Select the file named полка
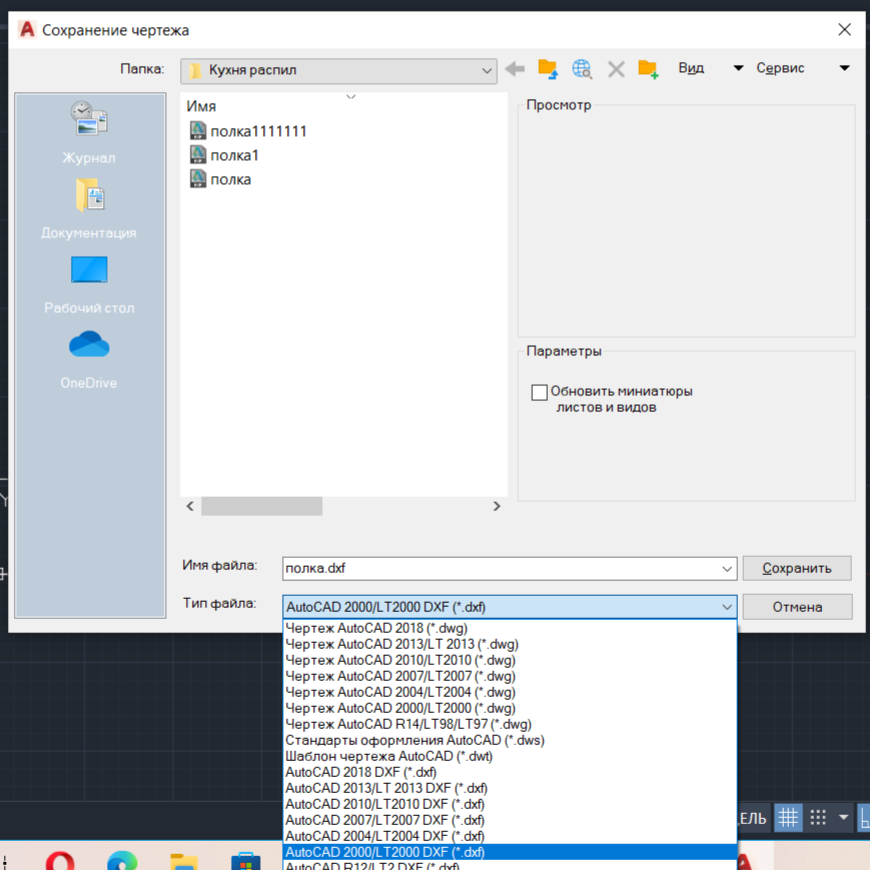Screen dimensions: 870x870 tap(220, 179)
